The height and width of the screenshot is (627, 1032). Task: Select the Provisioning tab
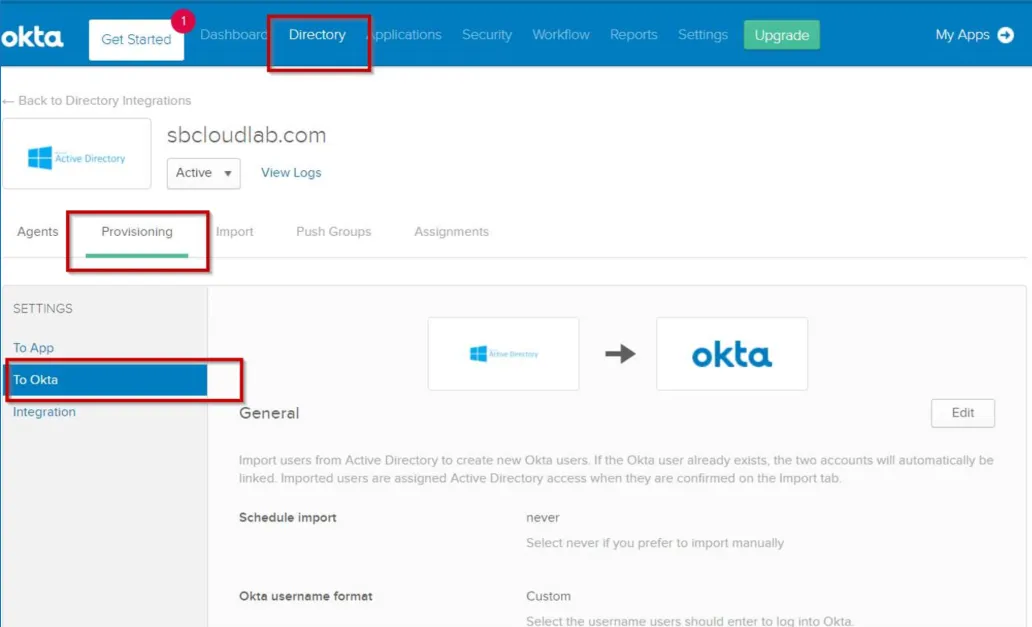[x=137, y=232]
